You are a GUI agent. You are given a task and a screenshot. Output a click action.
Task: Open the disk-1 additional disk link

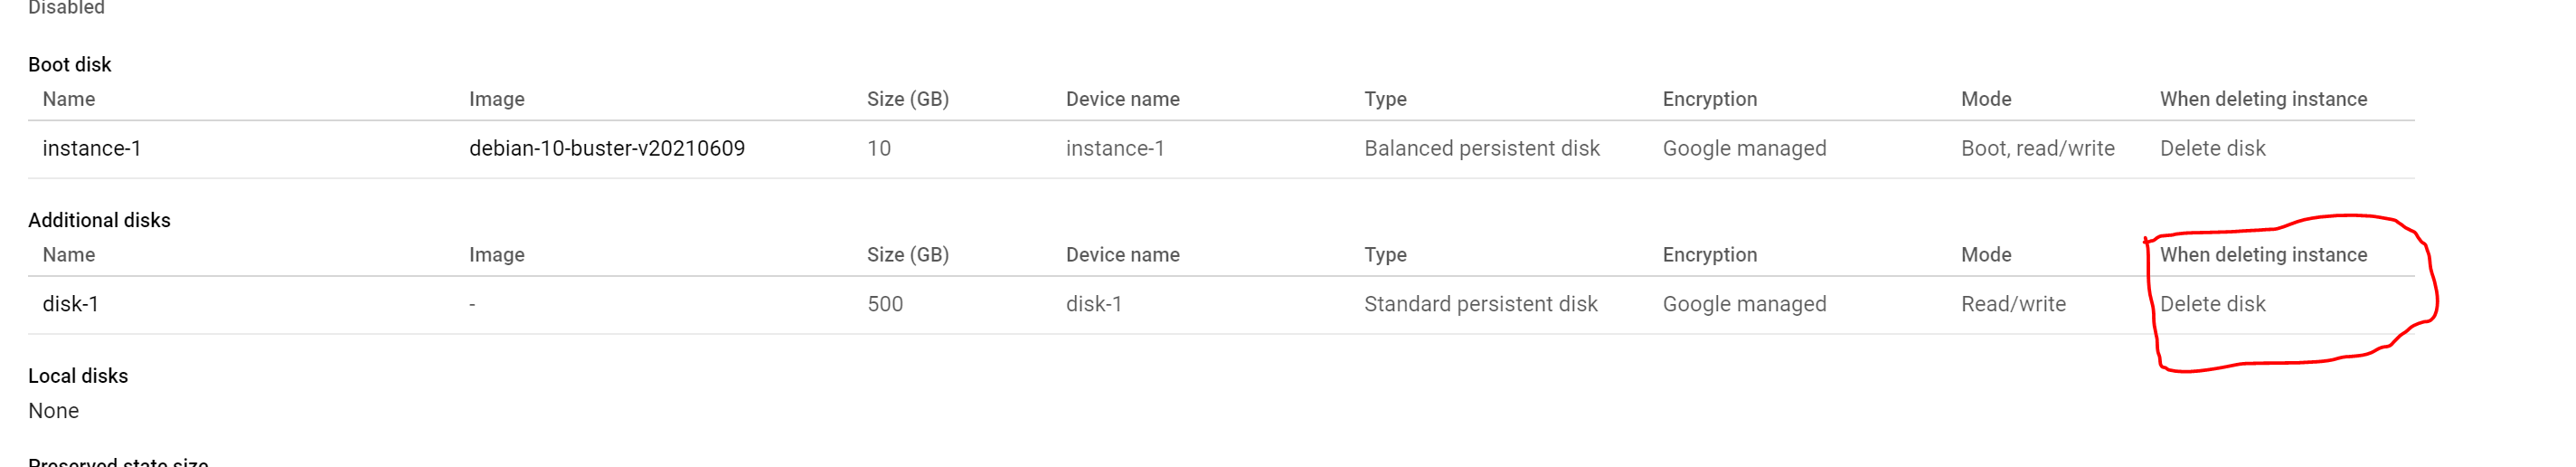coord(70,304)
